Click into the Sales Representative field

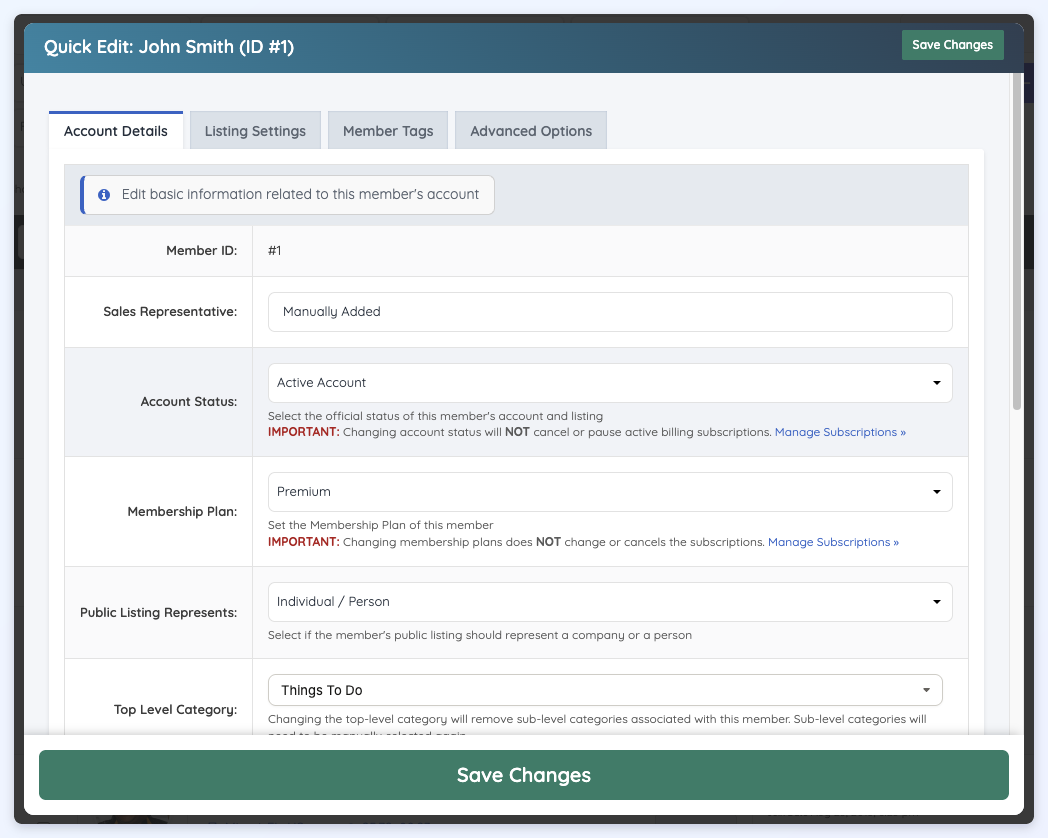[610, 312]
